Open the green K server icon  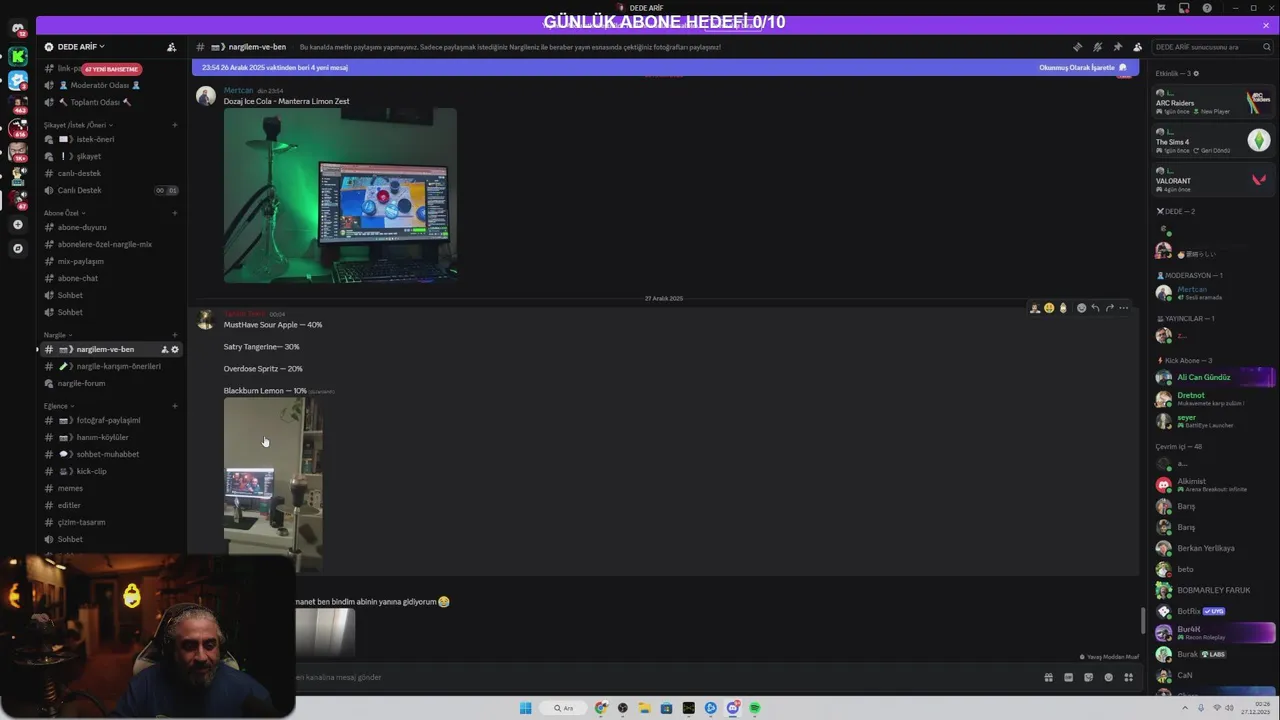(18, 57)
